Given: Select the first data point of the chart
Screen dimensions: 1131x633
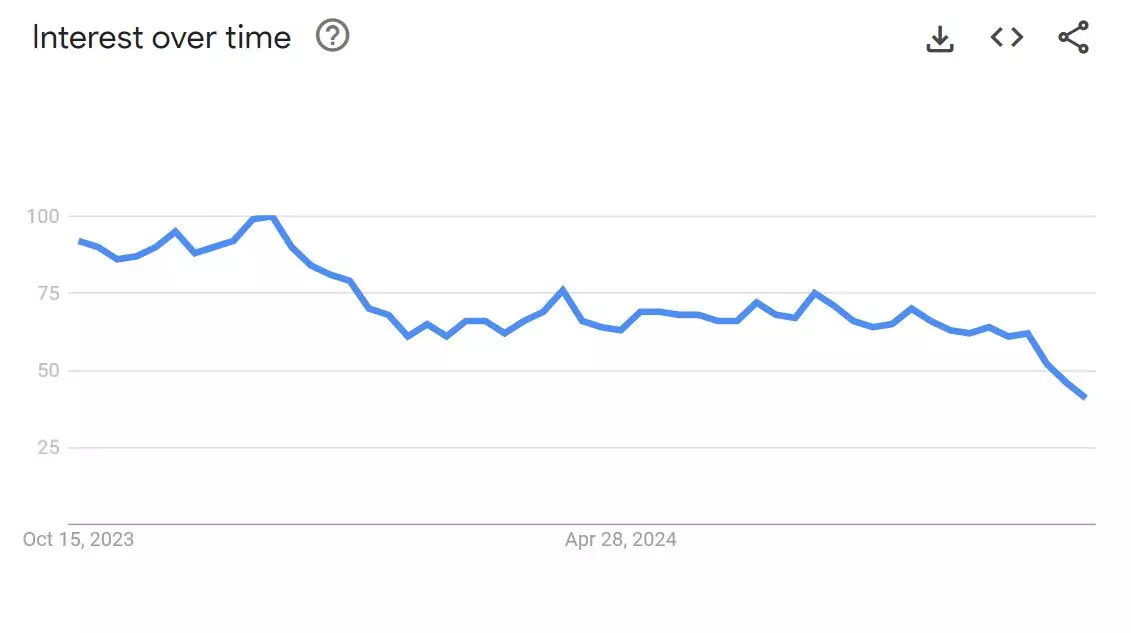Looking at the screenshot, I should coord(78,241).
